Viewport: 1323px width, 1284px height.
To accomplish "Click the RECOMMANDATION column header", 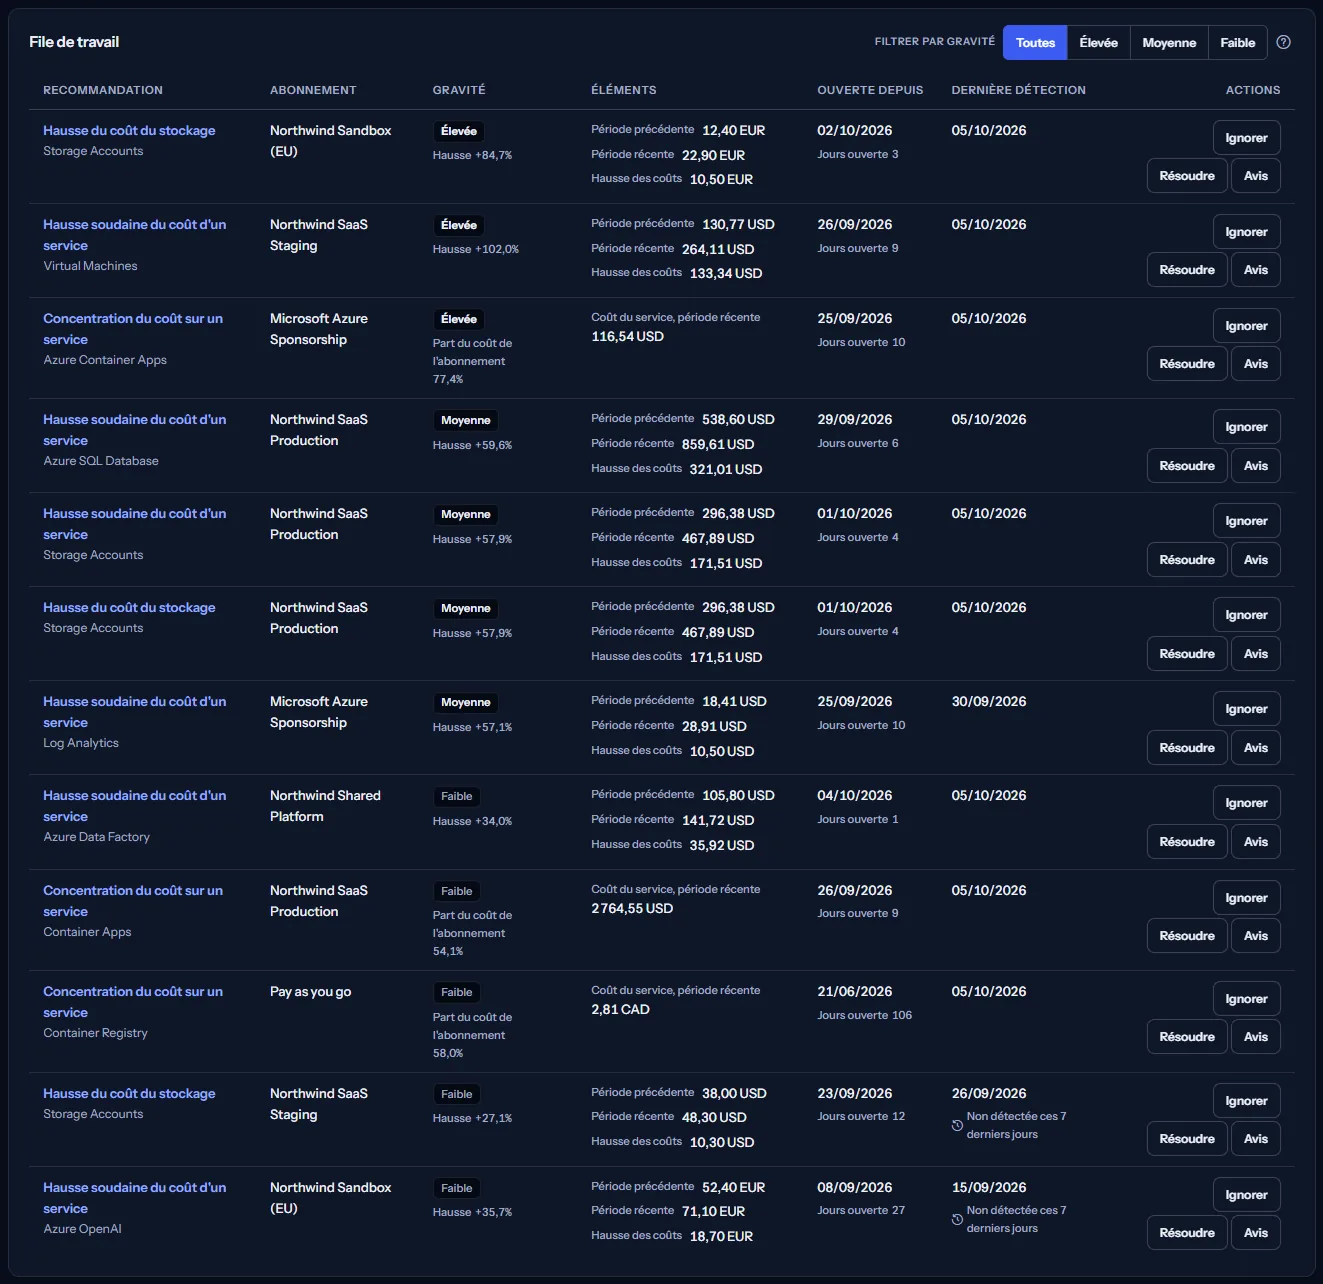I will click(x=103, y=90).
